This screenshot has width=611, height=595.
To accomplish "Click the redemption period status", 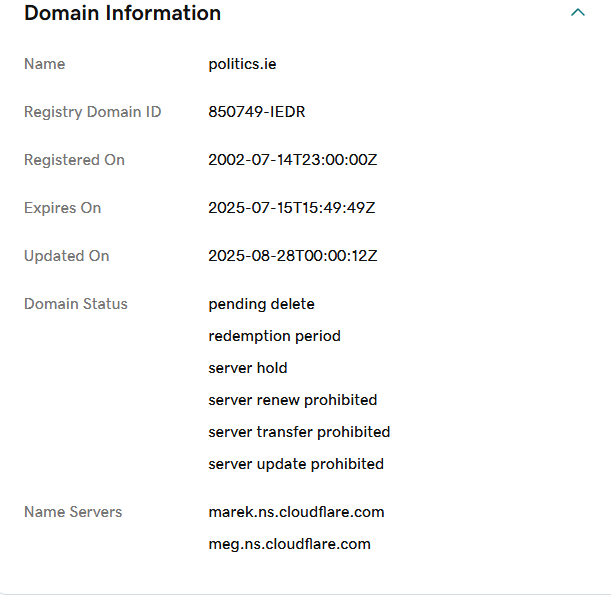I will (x=274, y=336).
